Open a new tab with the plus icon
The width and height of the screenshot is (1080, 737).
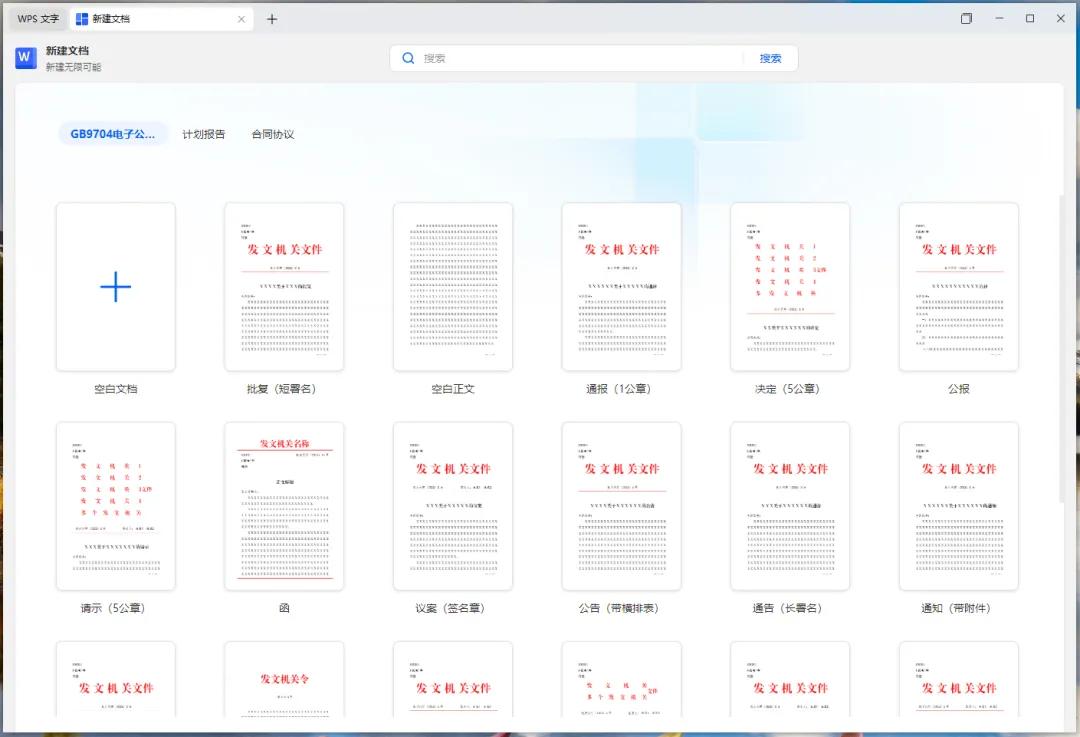[272, 19]
